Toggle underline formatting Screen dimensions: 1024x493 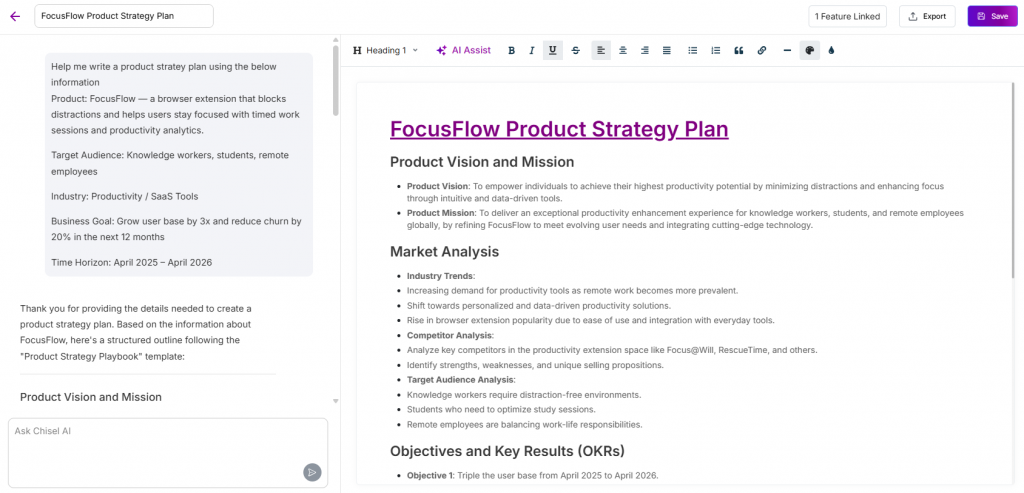tap(552, 50)
